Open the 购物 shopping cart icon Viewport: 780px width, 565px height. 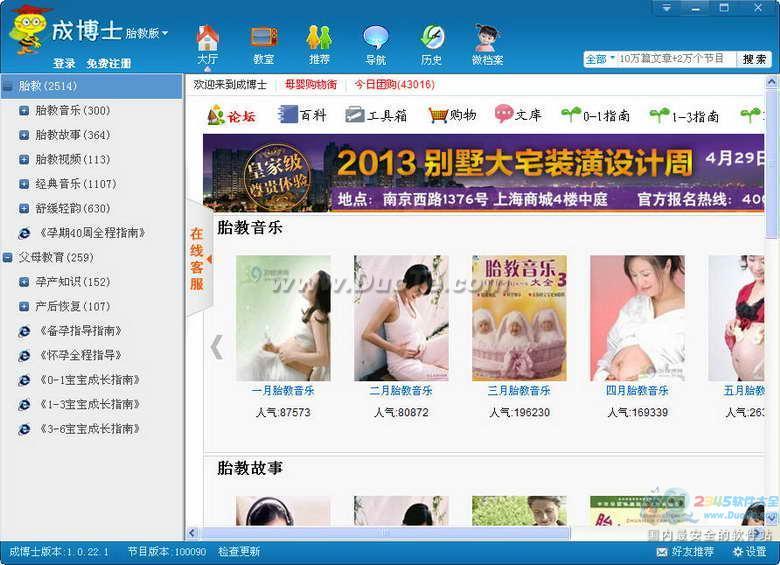[438, 115]
